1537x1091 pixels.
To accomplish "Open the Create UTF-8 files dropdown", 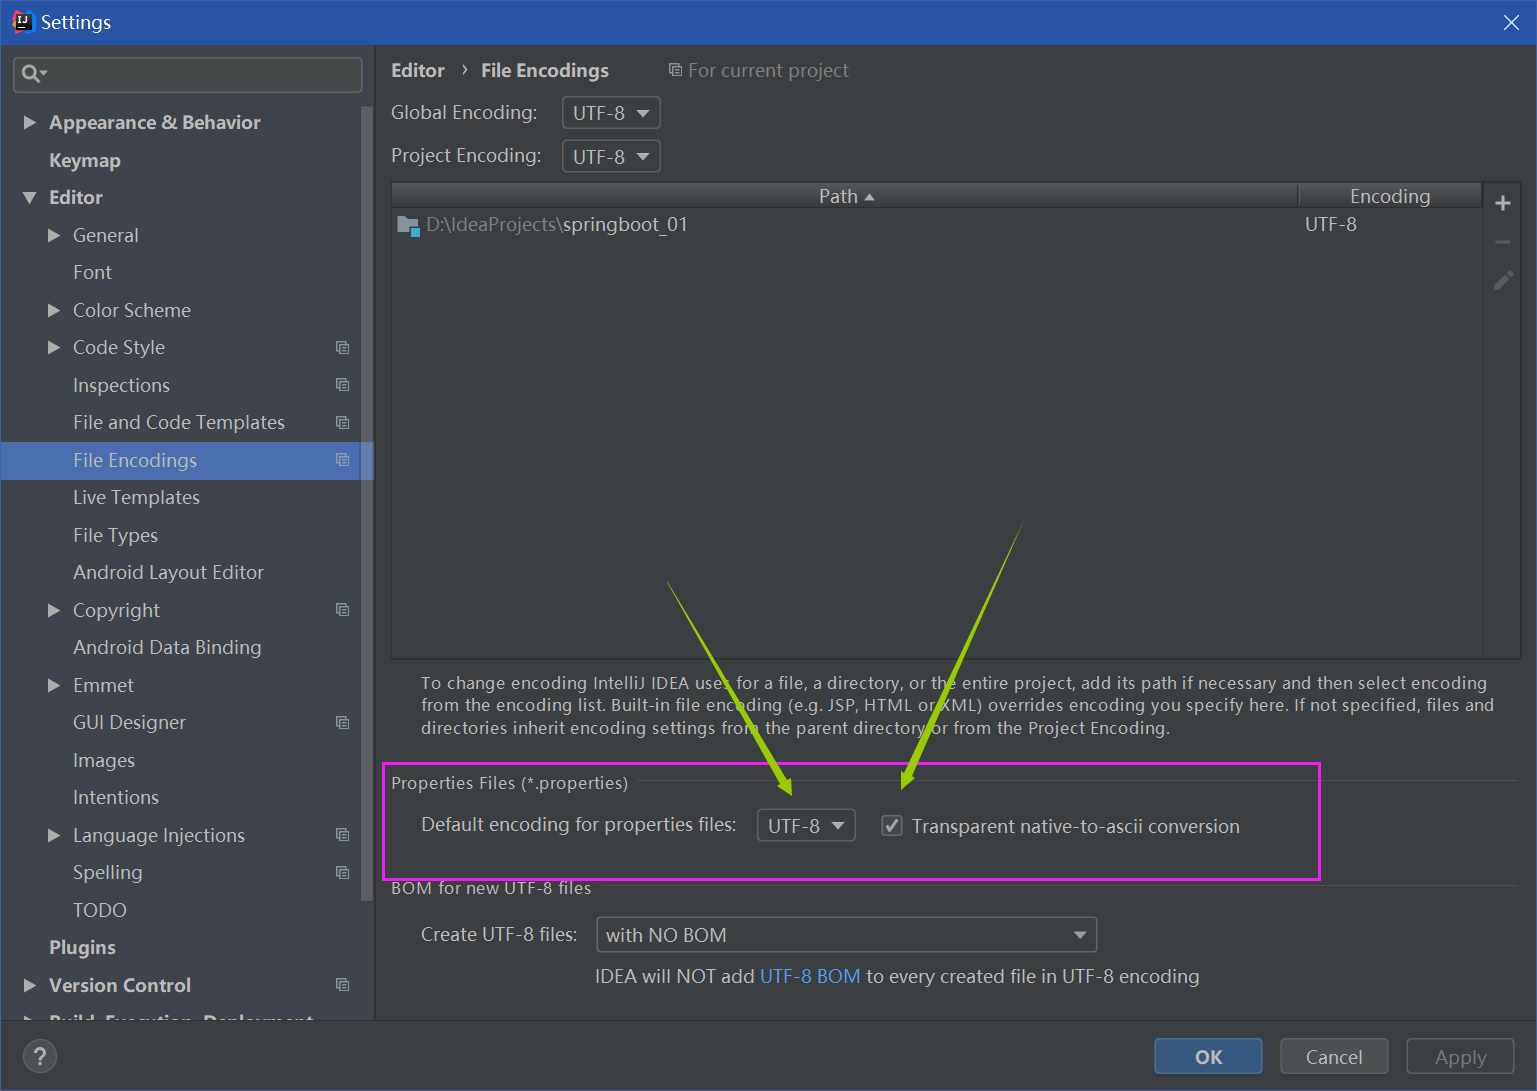I will [x=846, y=935].
